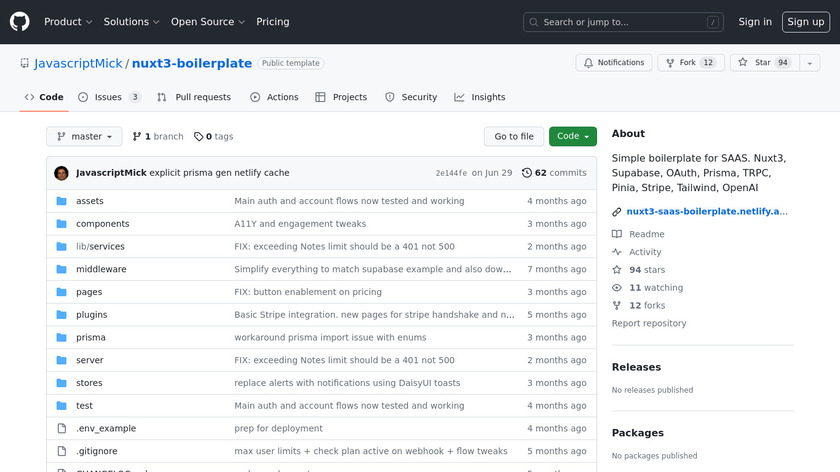Screen dimensions: 840x472
Task: Open the nuxt3-saas-boilerplate netlify link
Action: tap(706, 212)
